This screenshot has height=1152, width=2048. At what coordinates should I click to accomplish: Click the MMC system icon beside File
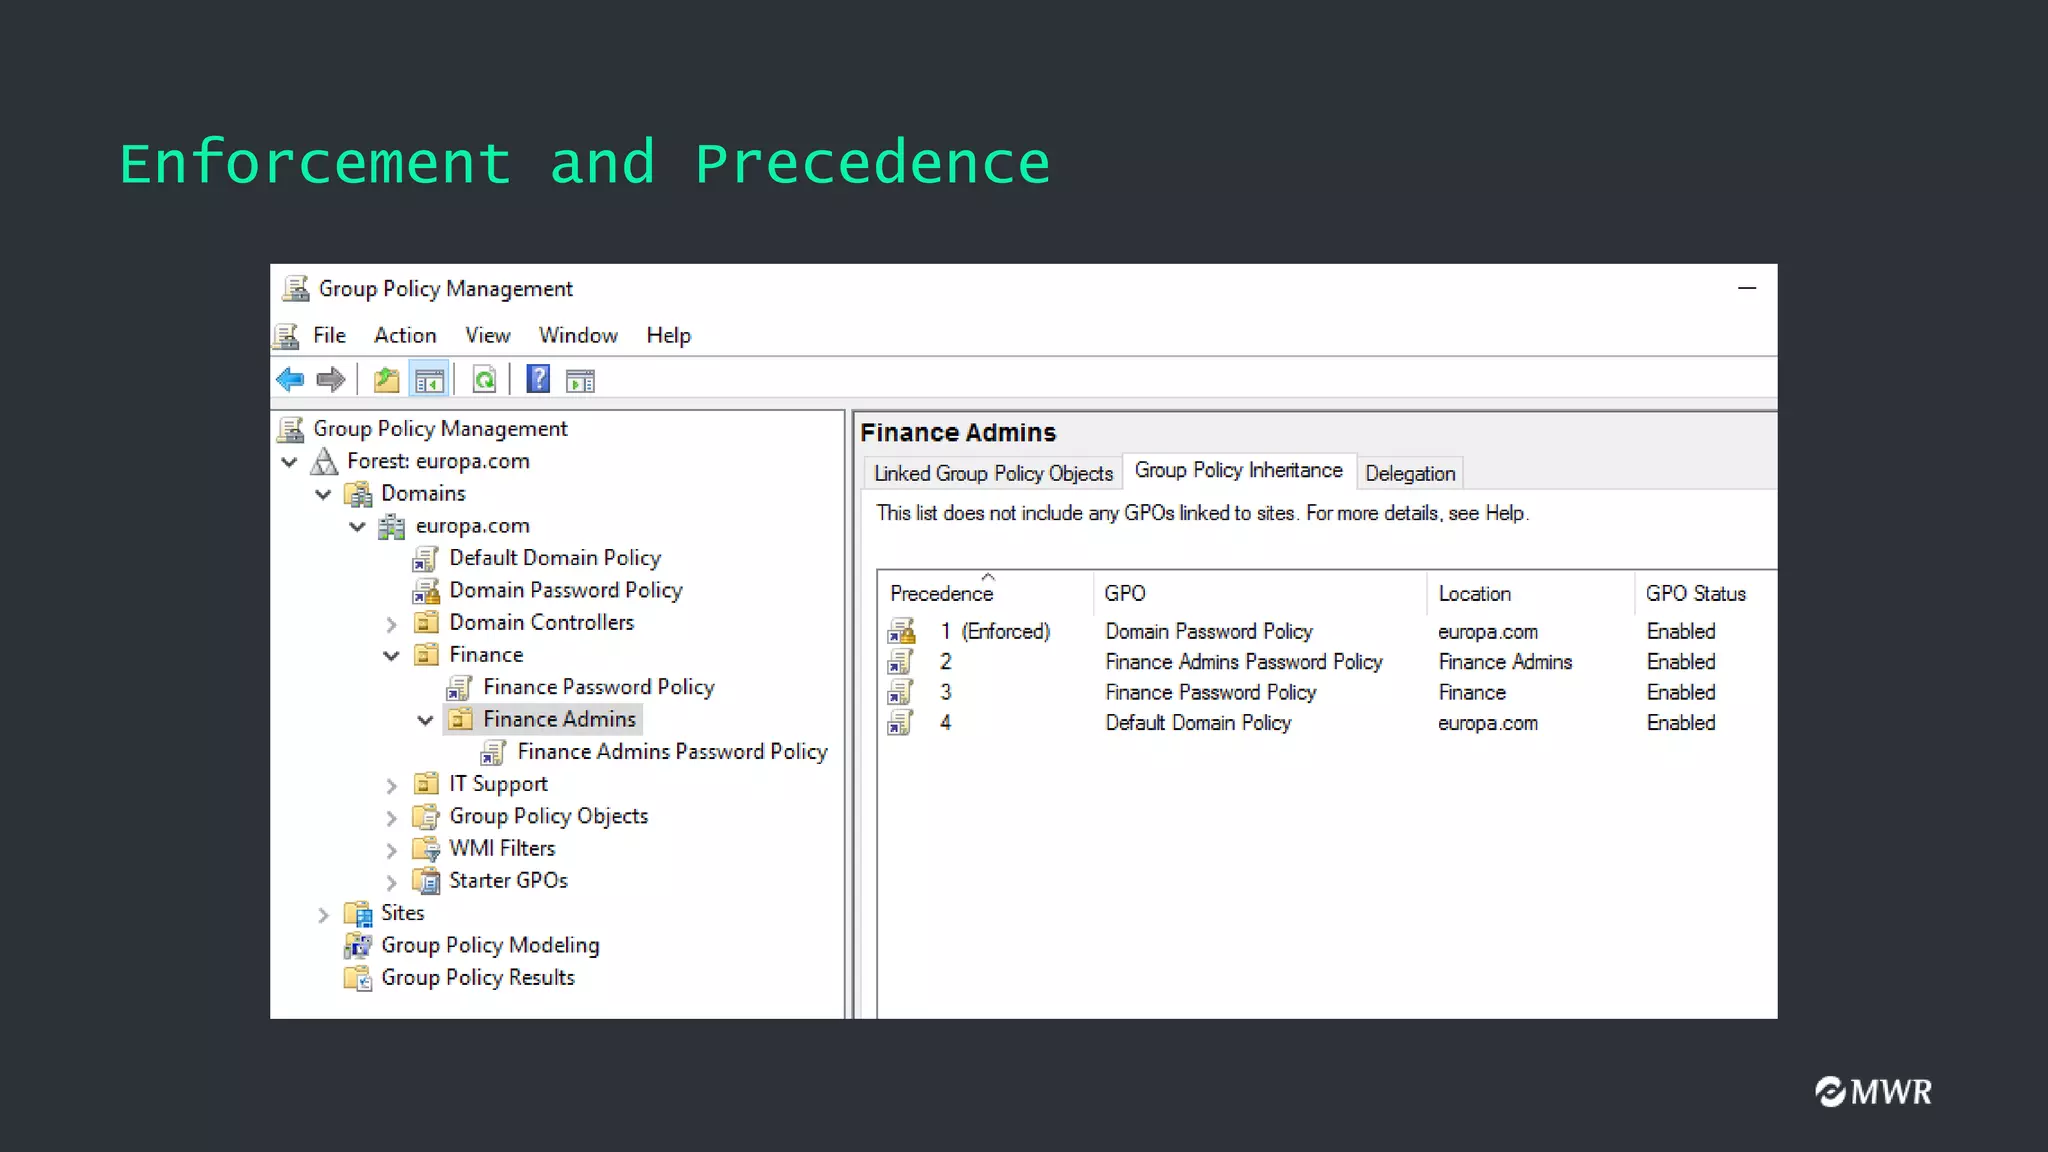pyautogui.click(x=287, y=336)
